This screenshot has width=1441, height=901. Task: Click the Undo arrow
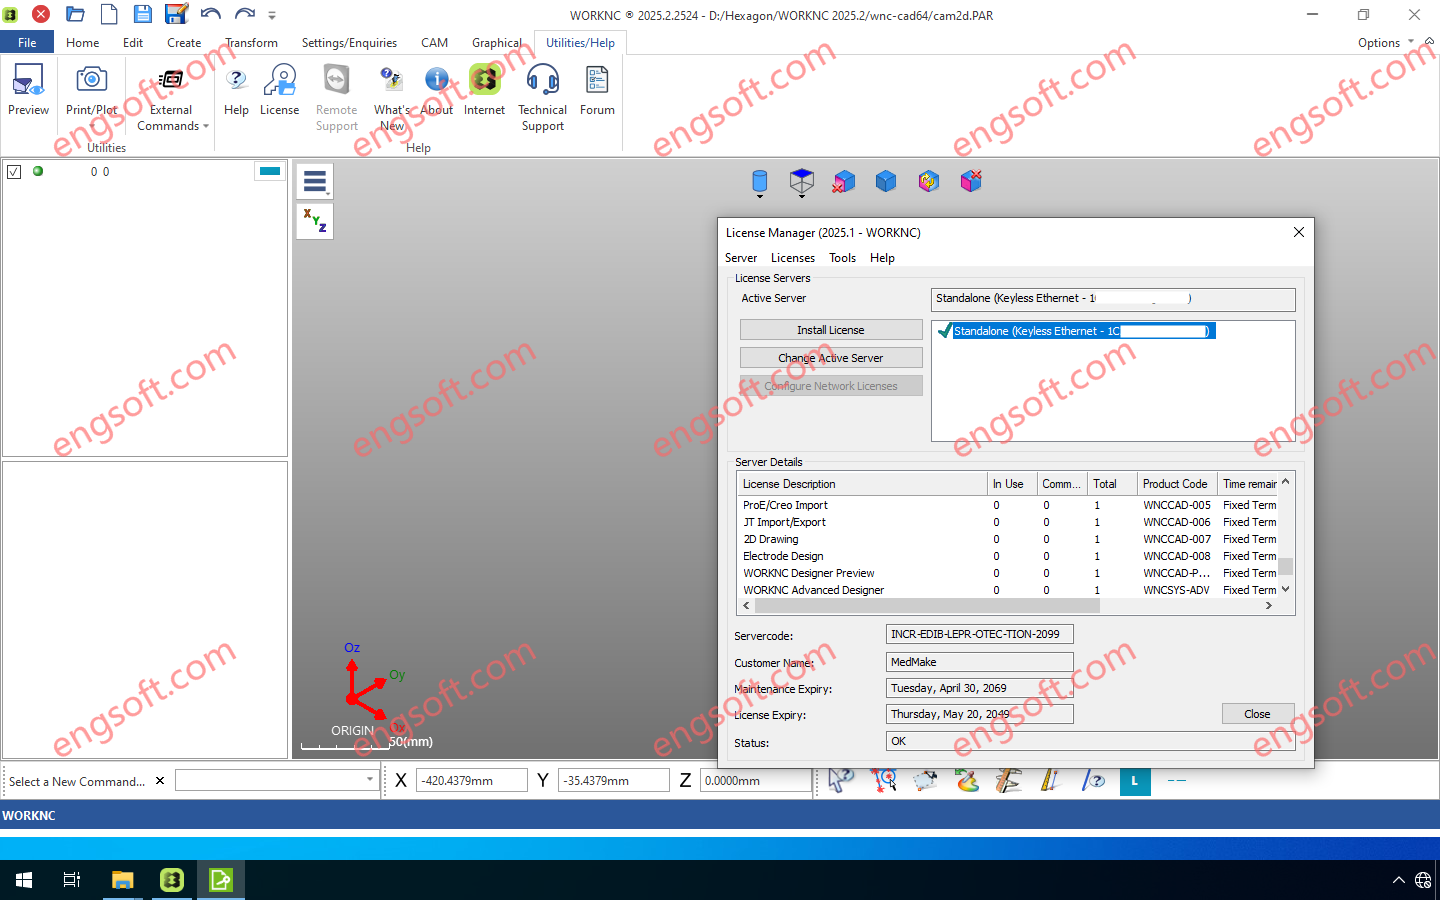click(210, 14)
